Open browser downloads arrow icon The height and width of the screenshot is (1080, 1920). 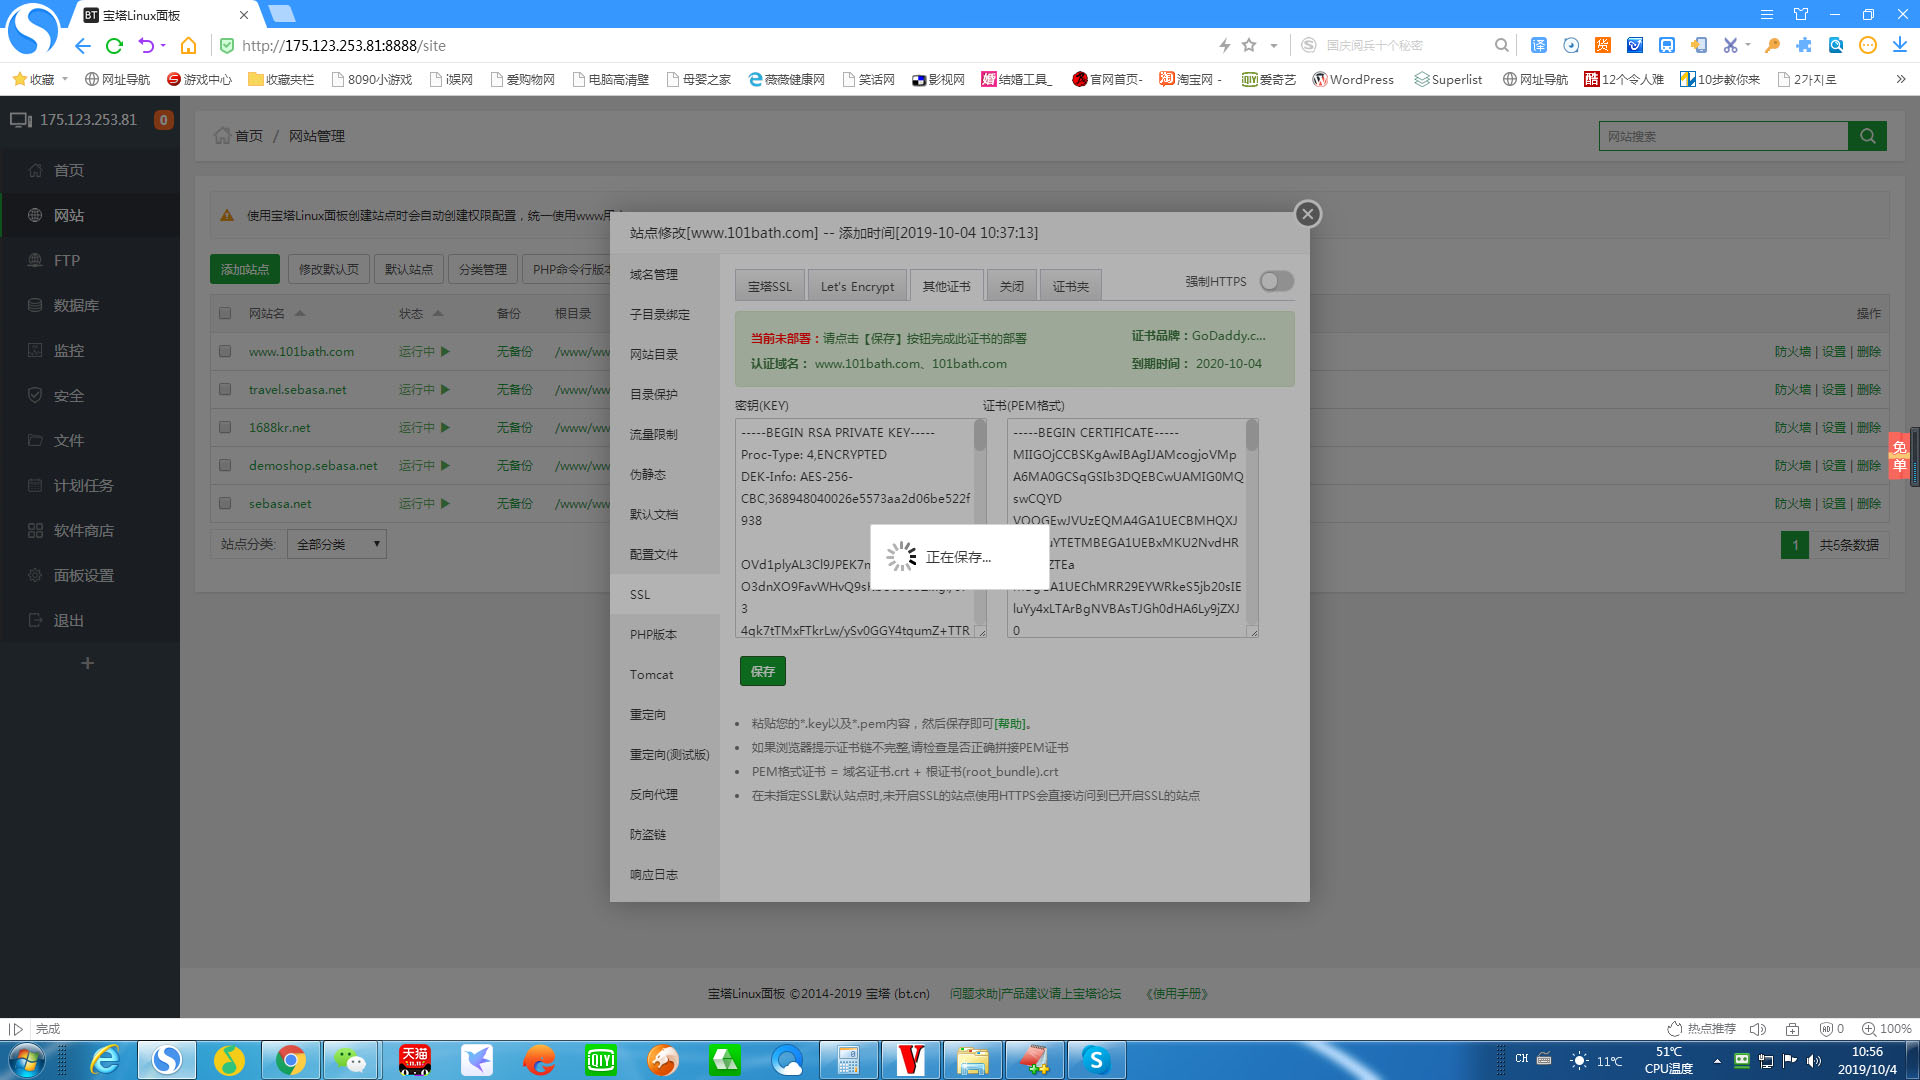point(1899,45)
